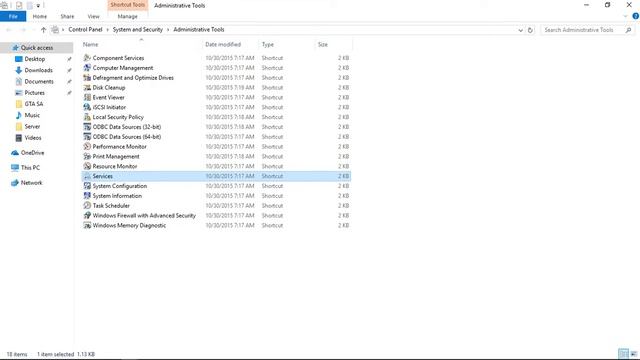Open the File ribbon tab
The height and width of the screenshot is (360, 640).
[x=13, y=16]
